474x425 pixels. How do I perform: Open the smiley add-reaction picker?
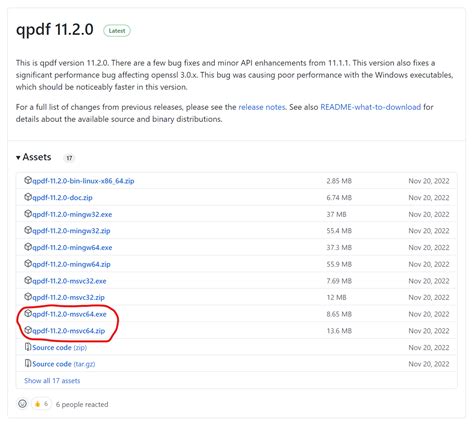pos(22,404)
